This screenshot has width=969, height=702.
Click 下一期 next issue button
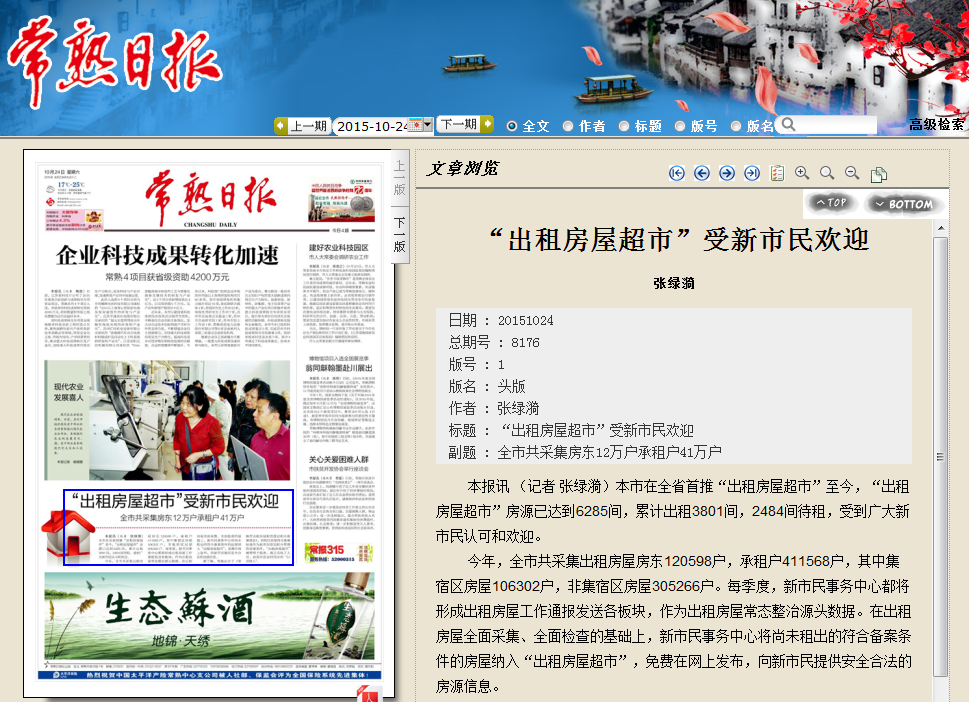(x=459, y=125)
